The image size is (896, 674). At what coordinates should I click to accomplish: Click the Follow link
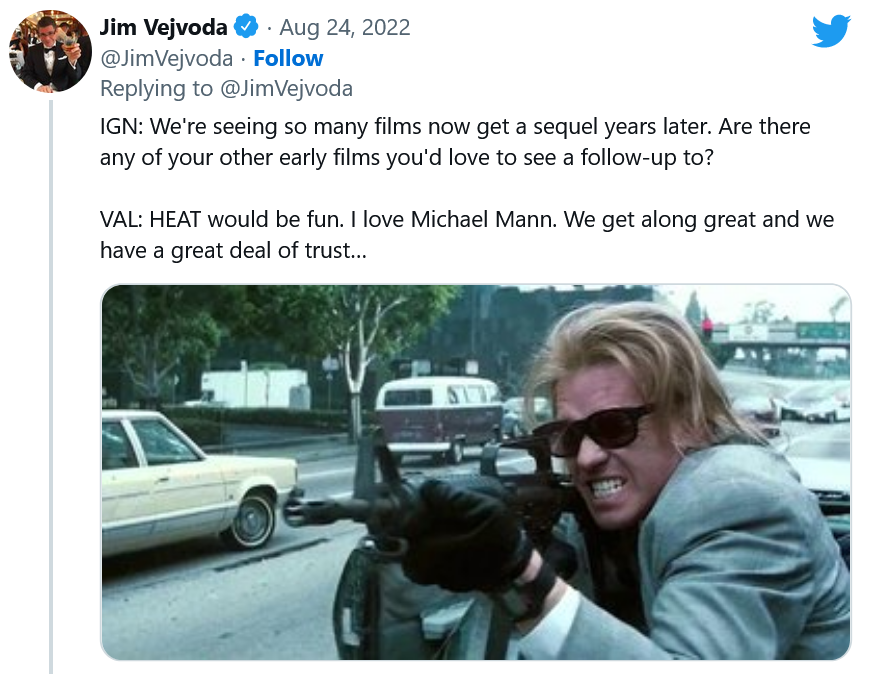[288, 58]
